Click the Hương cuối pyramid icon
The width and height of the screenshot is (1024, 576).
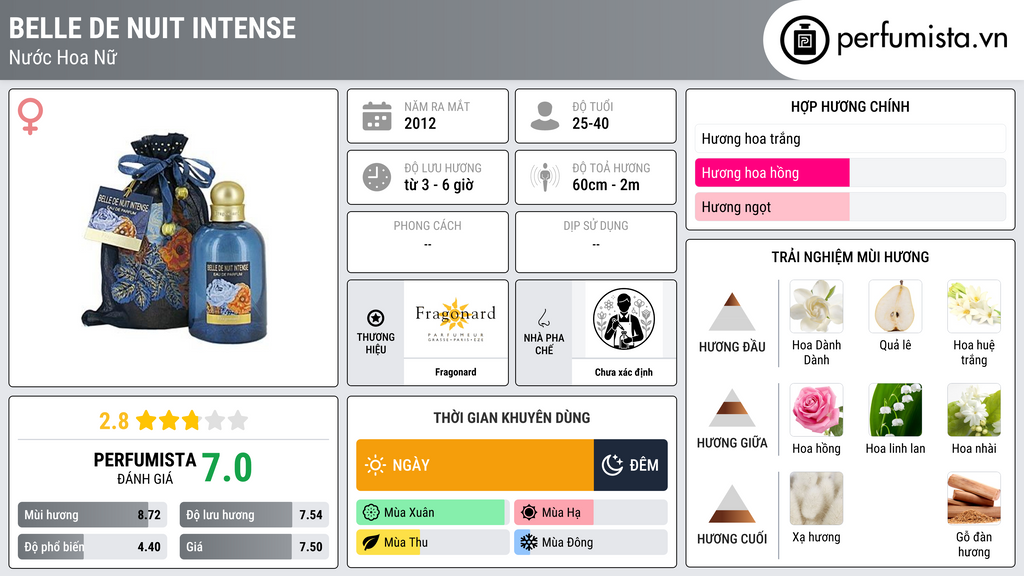click(732, 504)
